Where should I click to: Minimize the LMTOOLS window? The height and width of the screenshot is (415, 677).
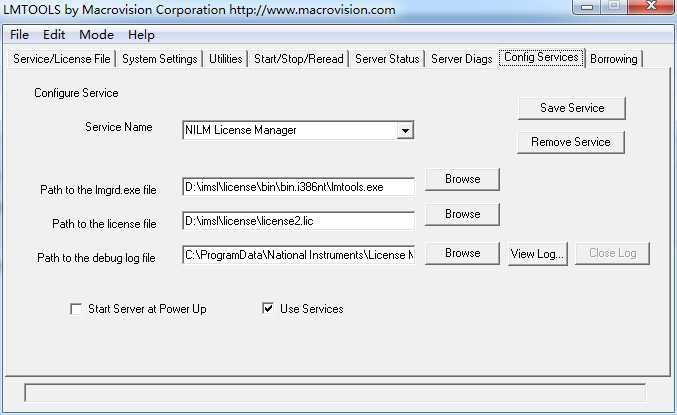tap(587, 6)
